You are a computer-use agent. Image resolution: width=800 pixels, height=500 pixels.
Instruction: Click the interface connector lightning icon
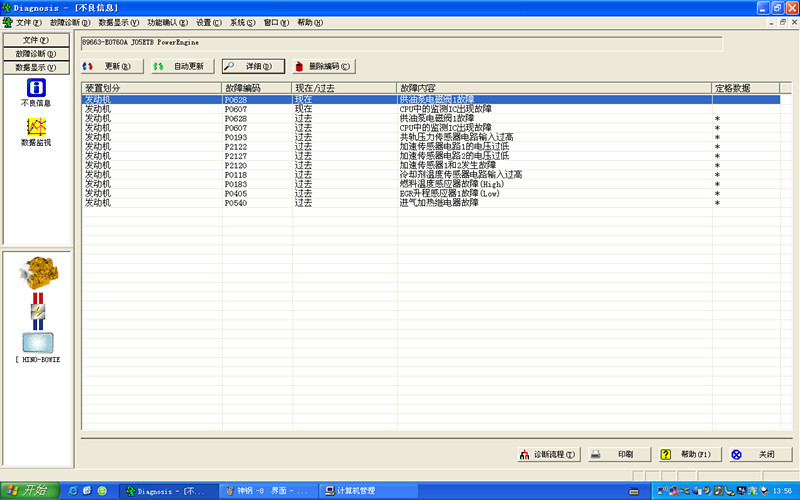38,311
